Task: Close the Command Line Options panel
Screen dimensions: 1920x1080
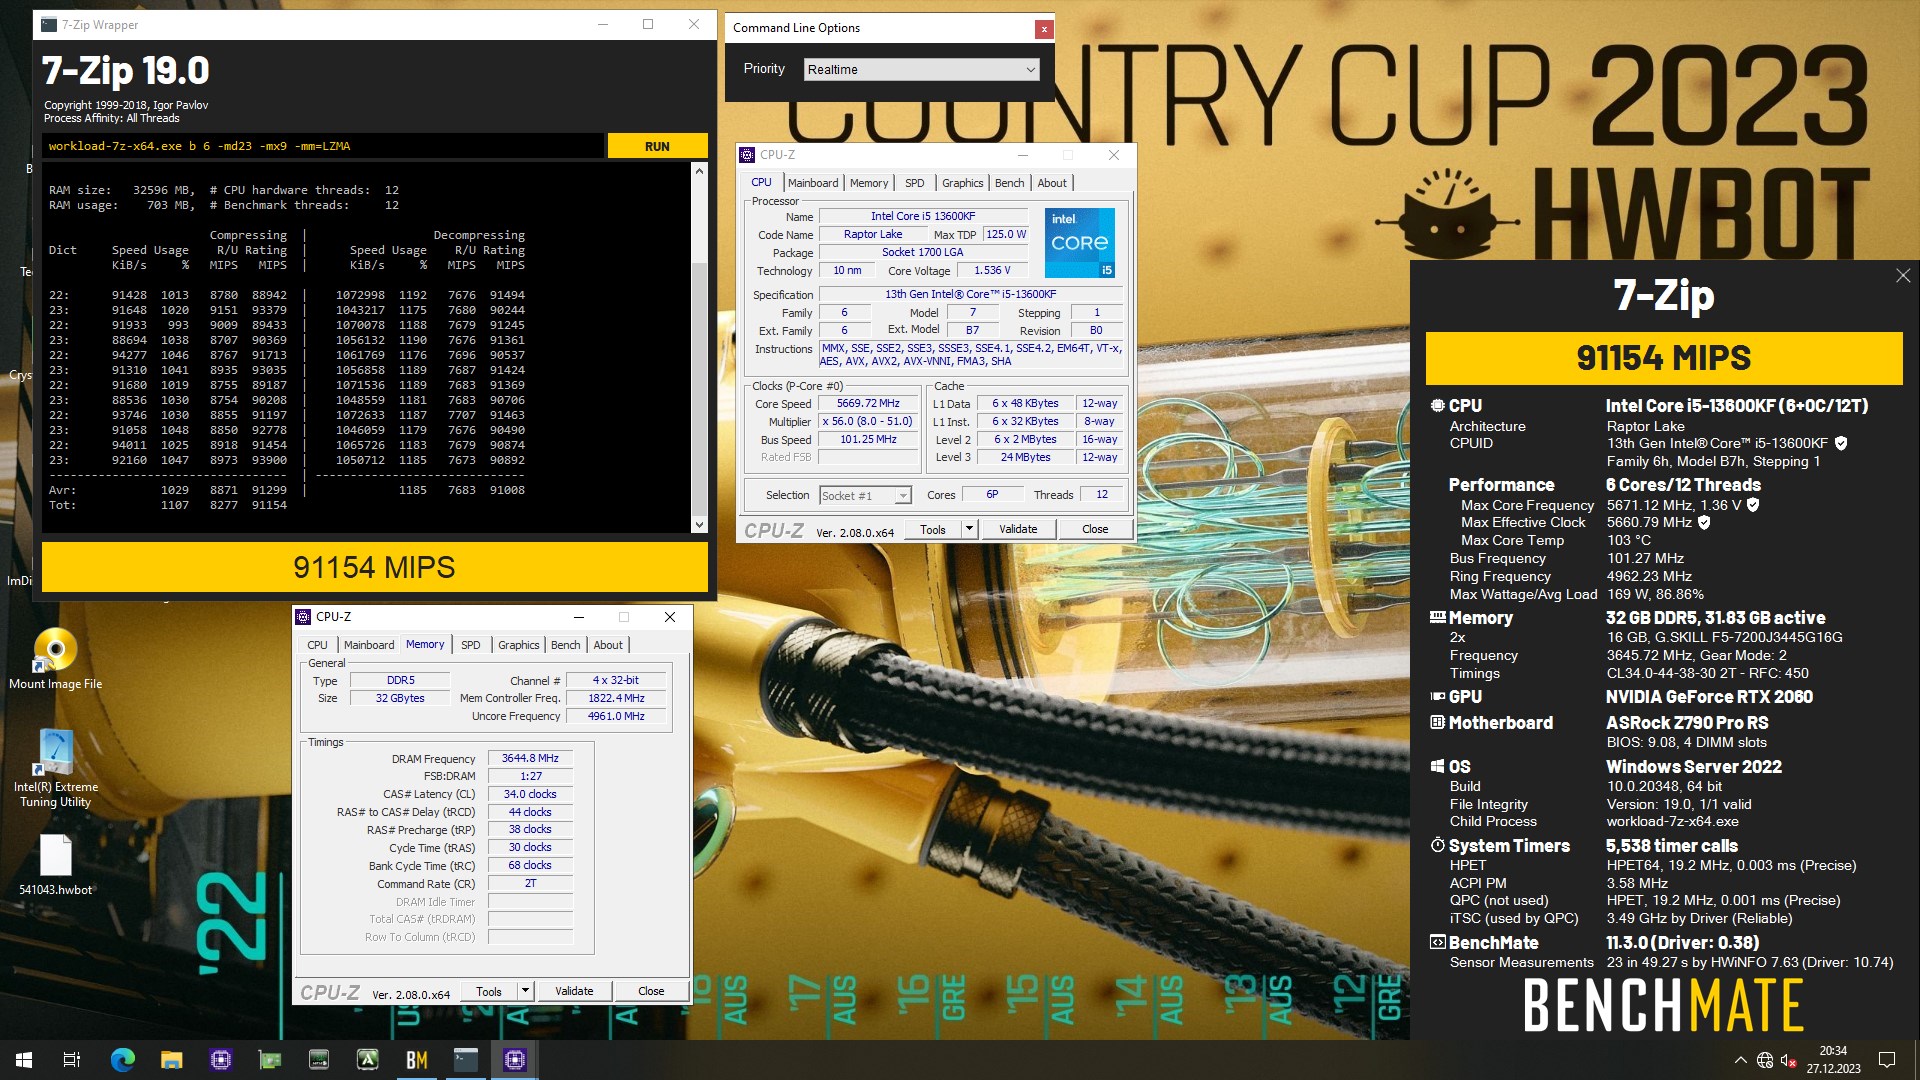Action: (x=1044, y=29)
